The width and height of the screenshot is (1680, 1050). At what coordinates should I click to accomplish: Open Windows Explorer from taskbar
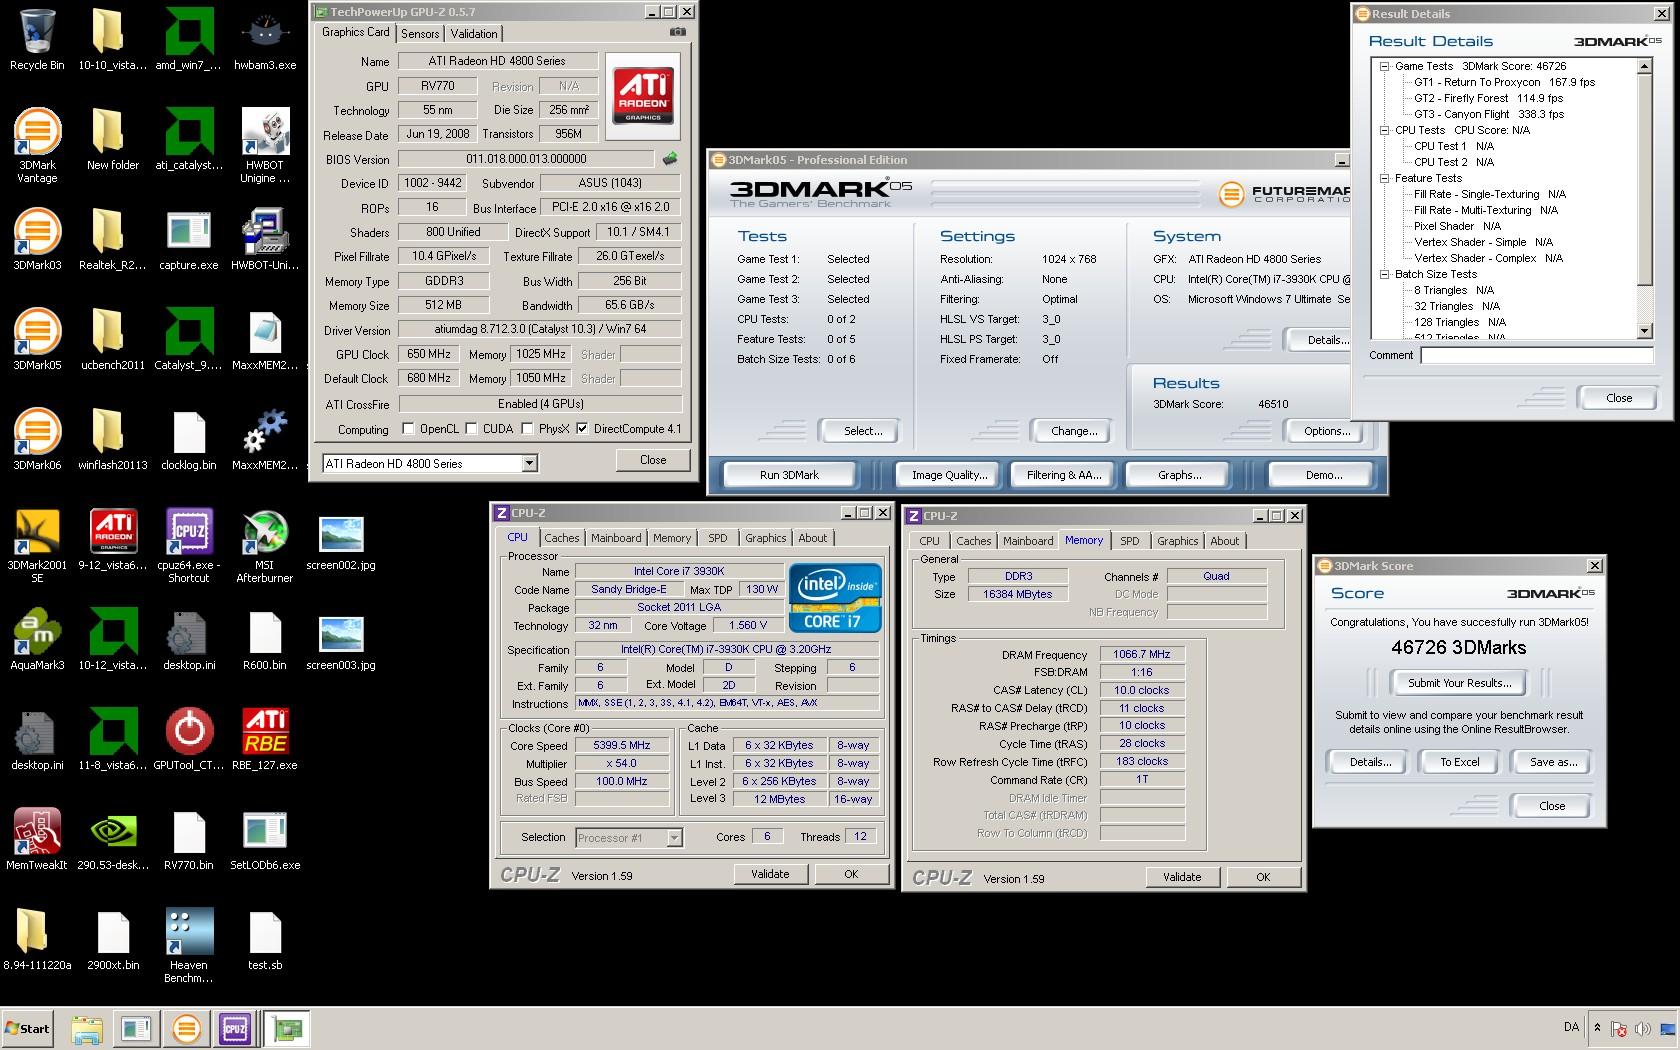pos(87,1028)
